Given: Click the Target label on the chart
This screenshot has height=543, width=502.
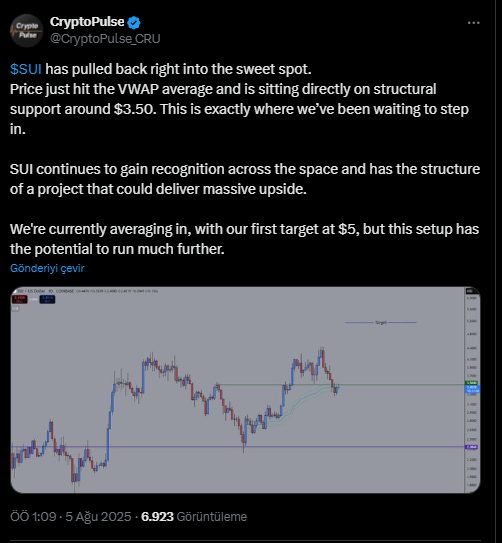Looking at the screenshot, I should point(381,322).
